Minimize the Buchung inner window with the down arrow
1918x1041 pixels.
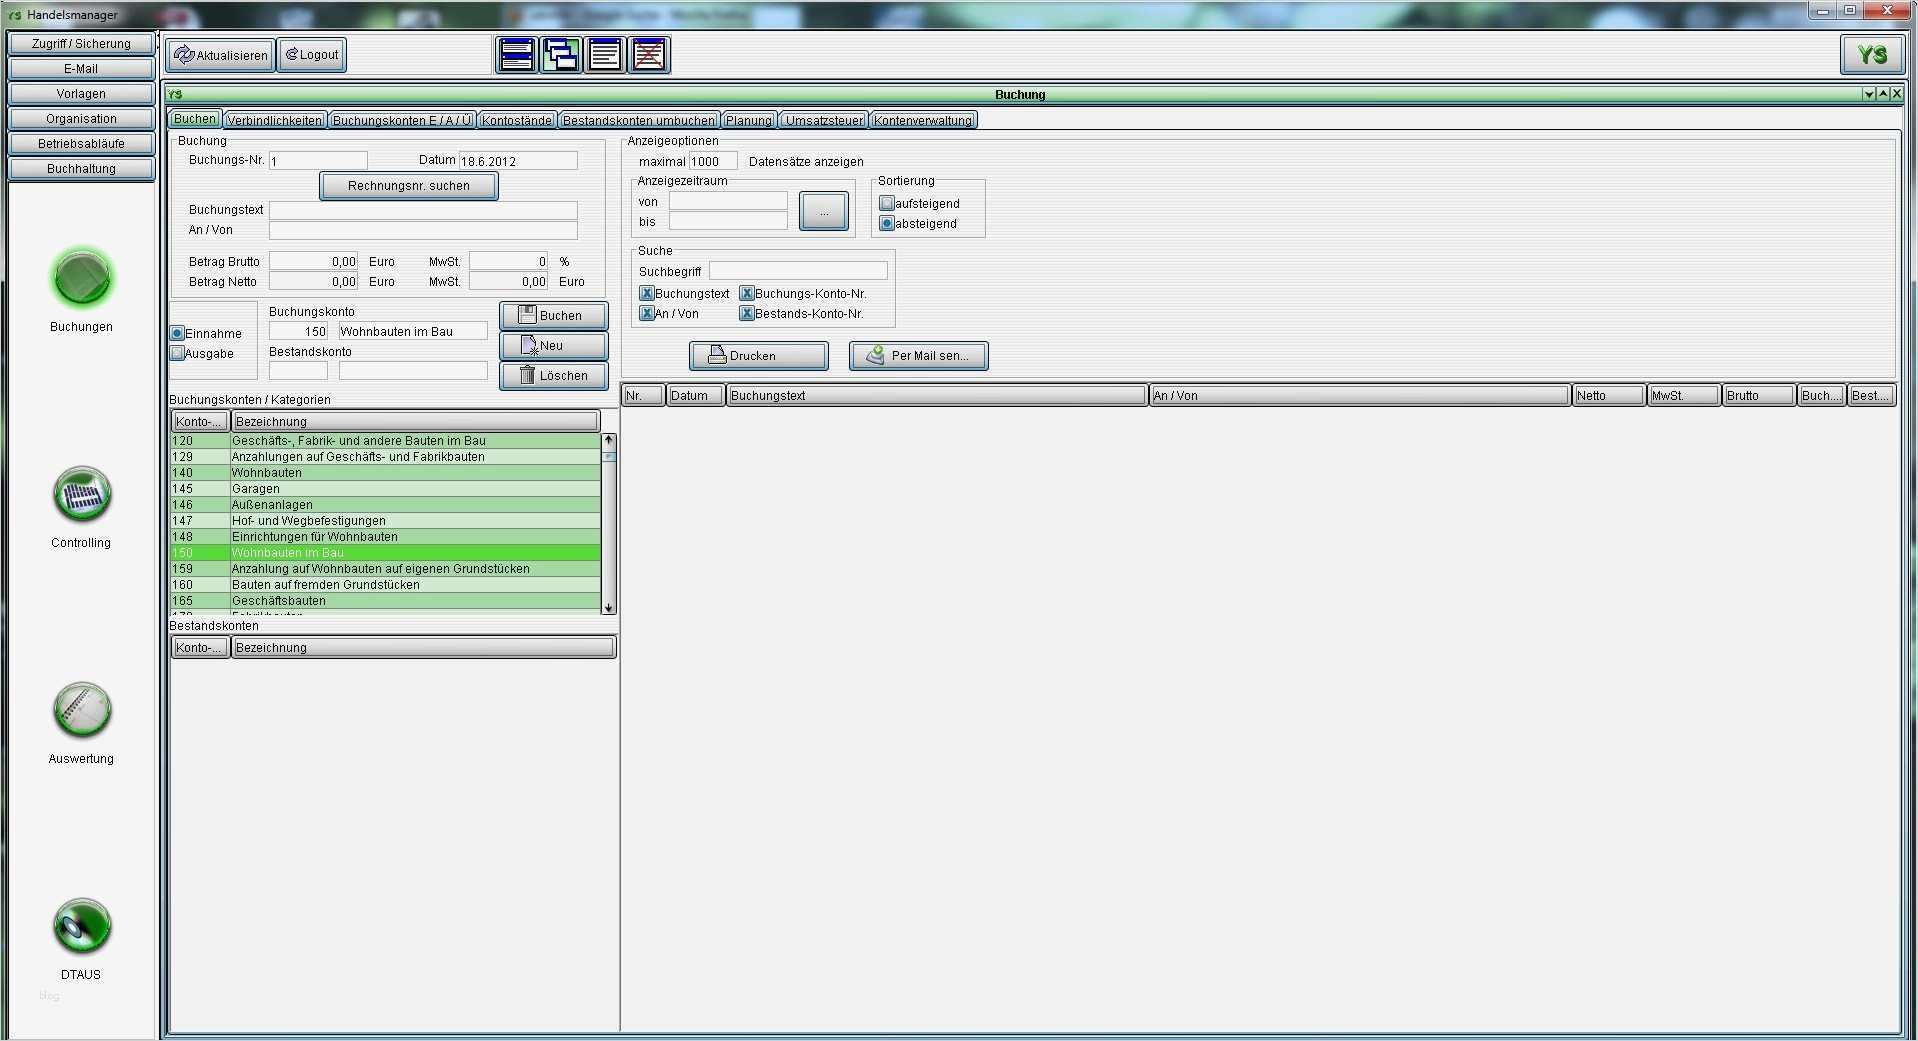pos(1868,94)
